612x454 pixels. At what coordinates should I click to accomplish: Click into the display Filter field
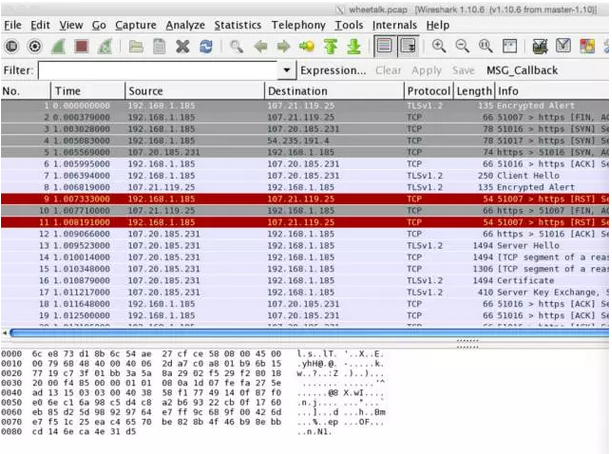click(158, 70)
